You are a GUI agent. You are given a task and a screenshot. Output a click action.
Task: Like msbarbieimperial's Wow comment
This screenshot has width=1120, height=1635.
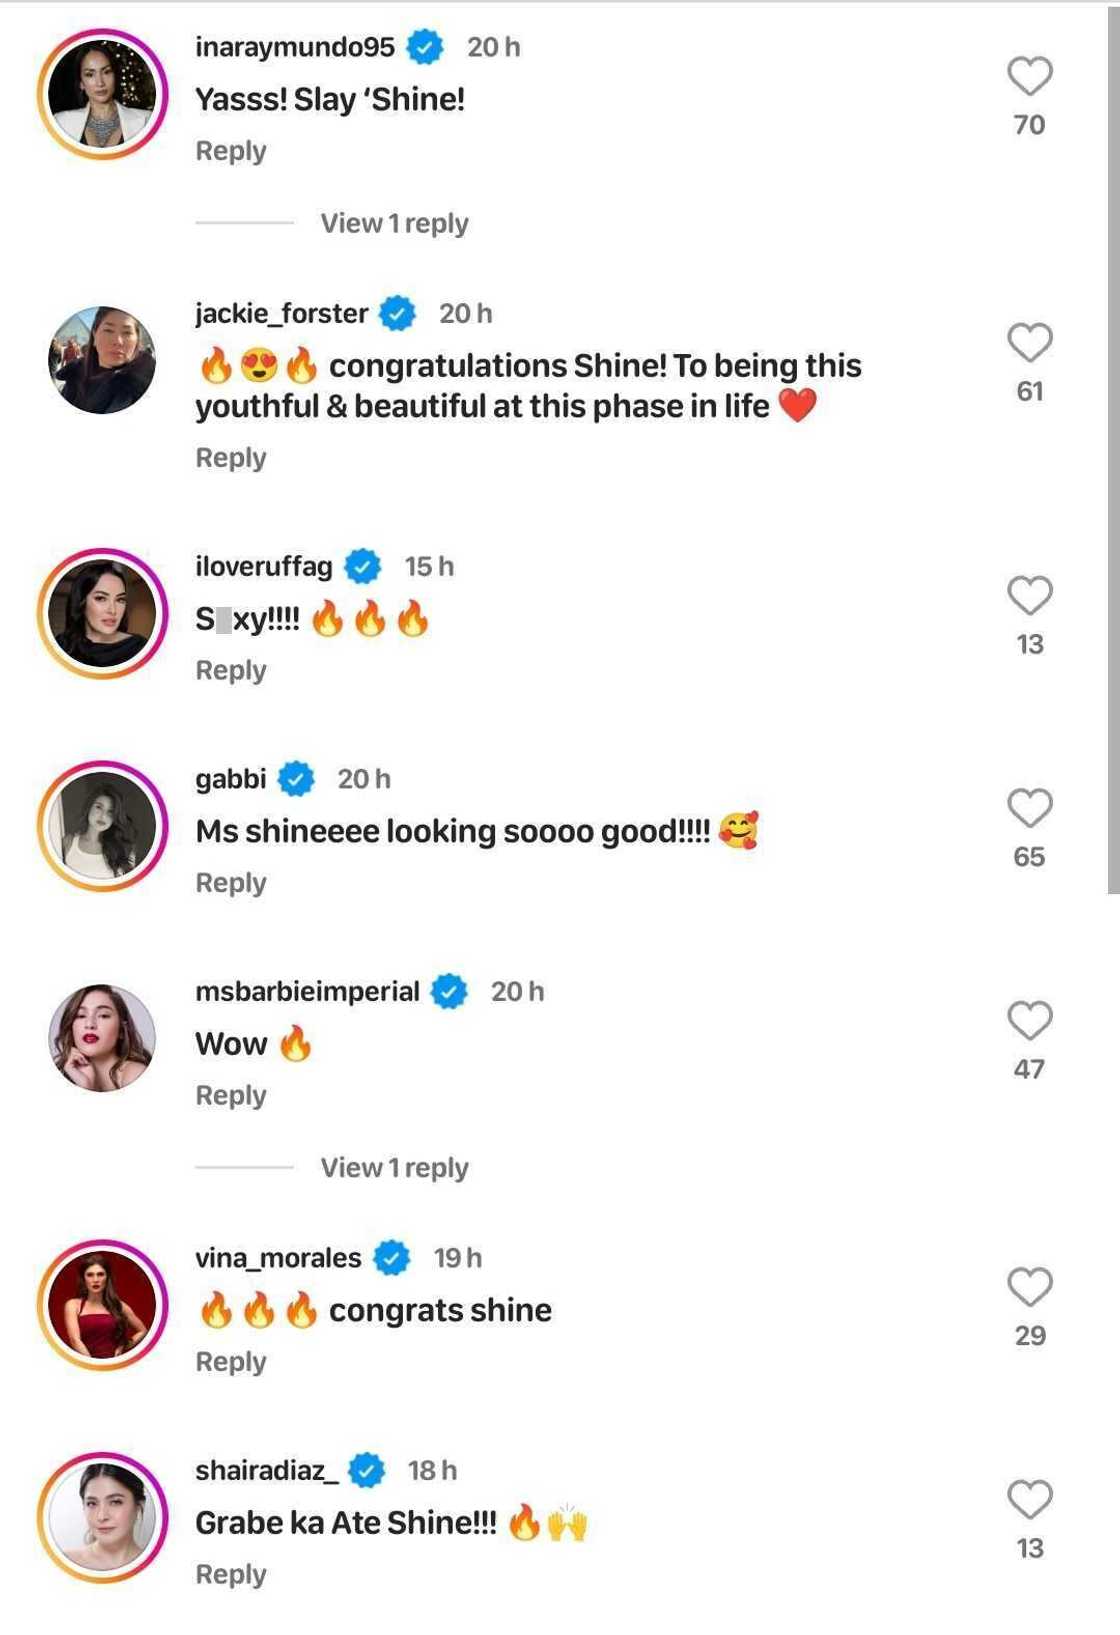click(x=1029, y=1021)
